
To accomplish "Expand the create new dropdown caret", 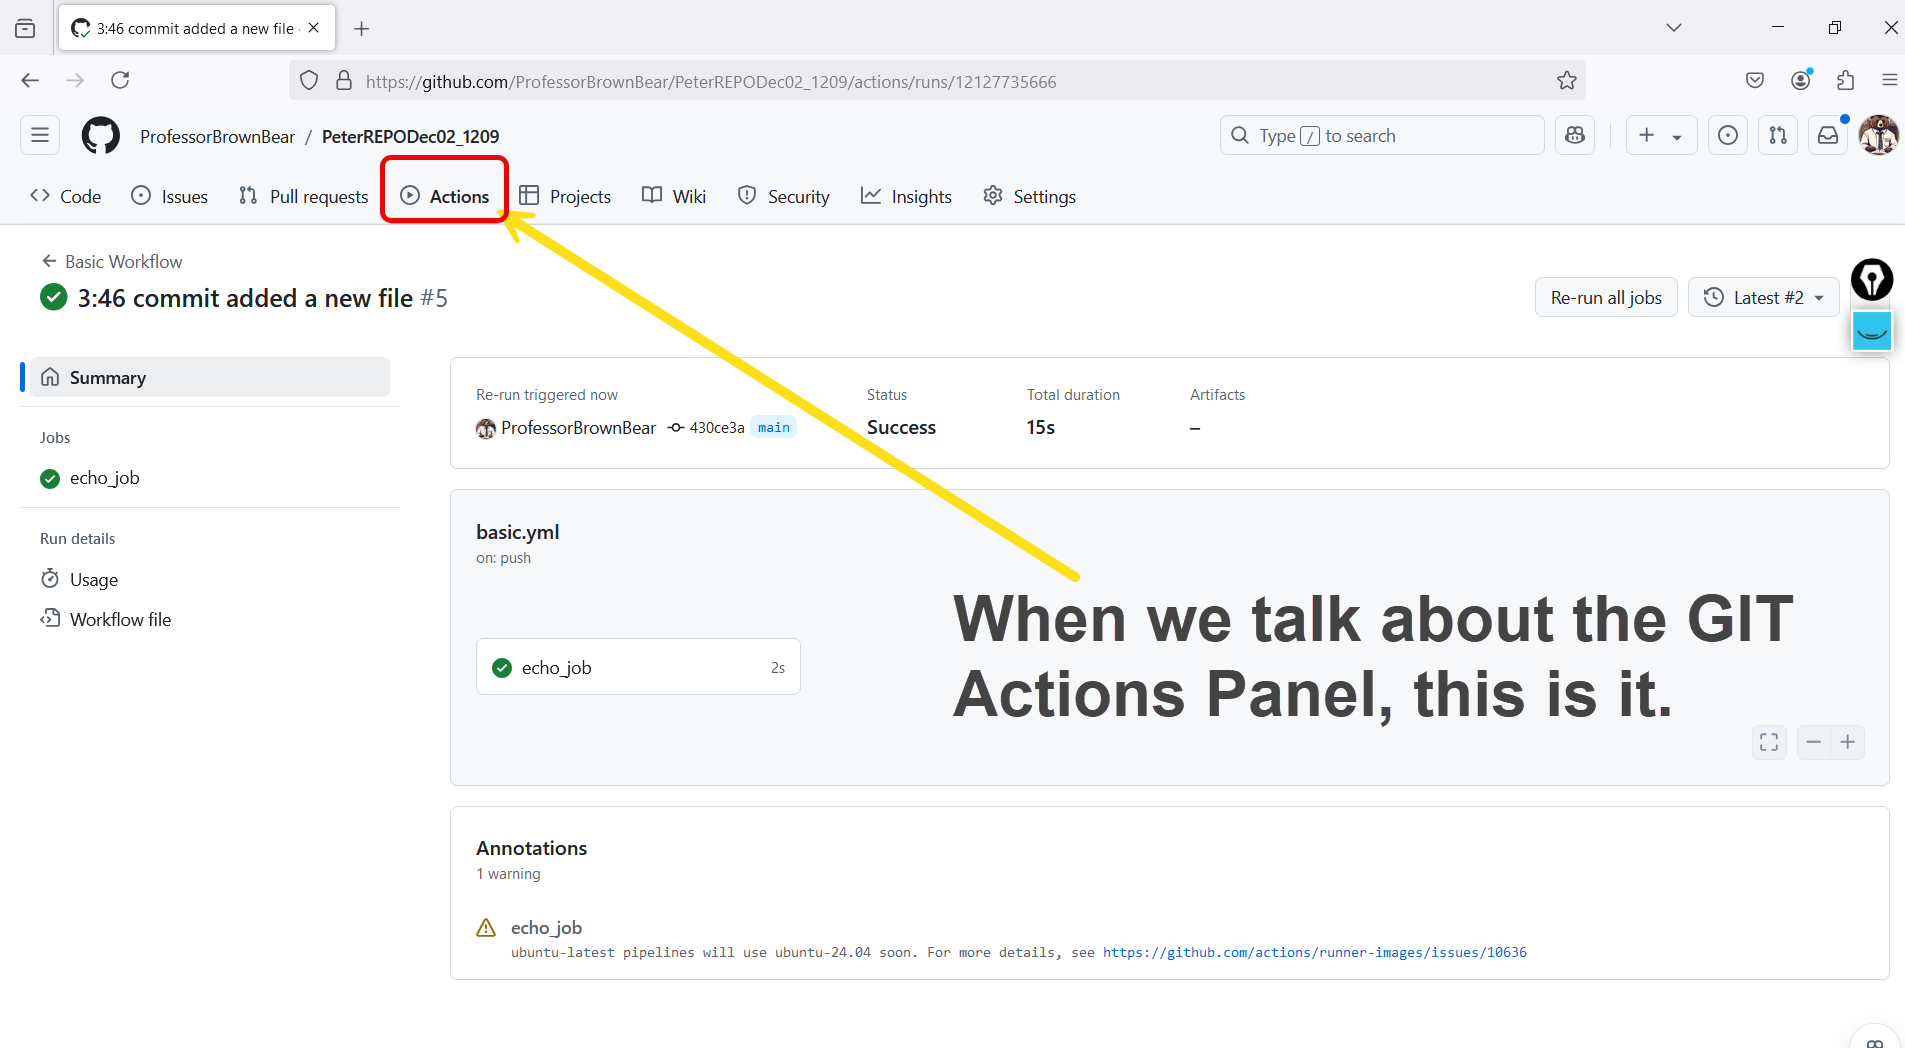I will point(1677,137).
